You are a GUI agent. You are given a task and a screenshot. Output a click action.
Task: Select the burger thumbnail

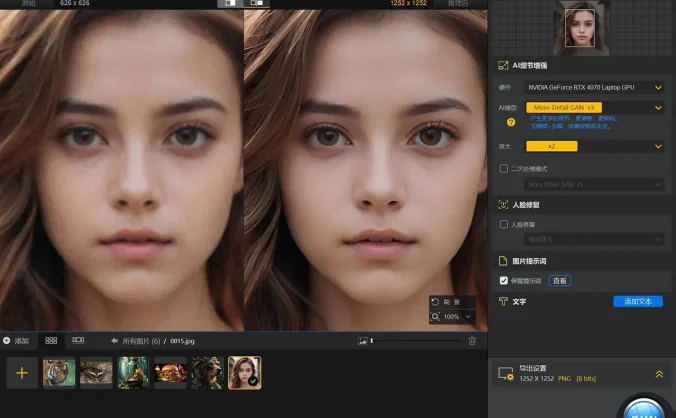coord(170,373)
